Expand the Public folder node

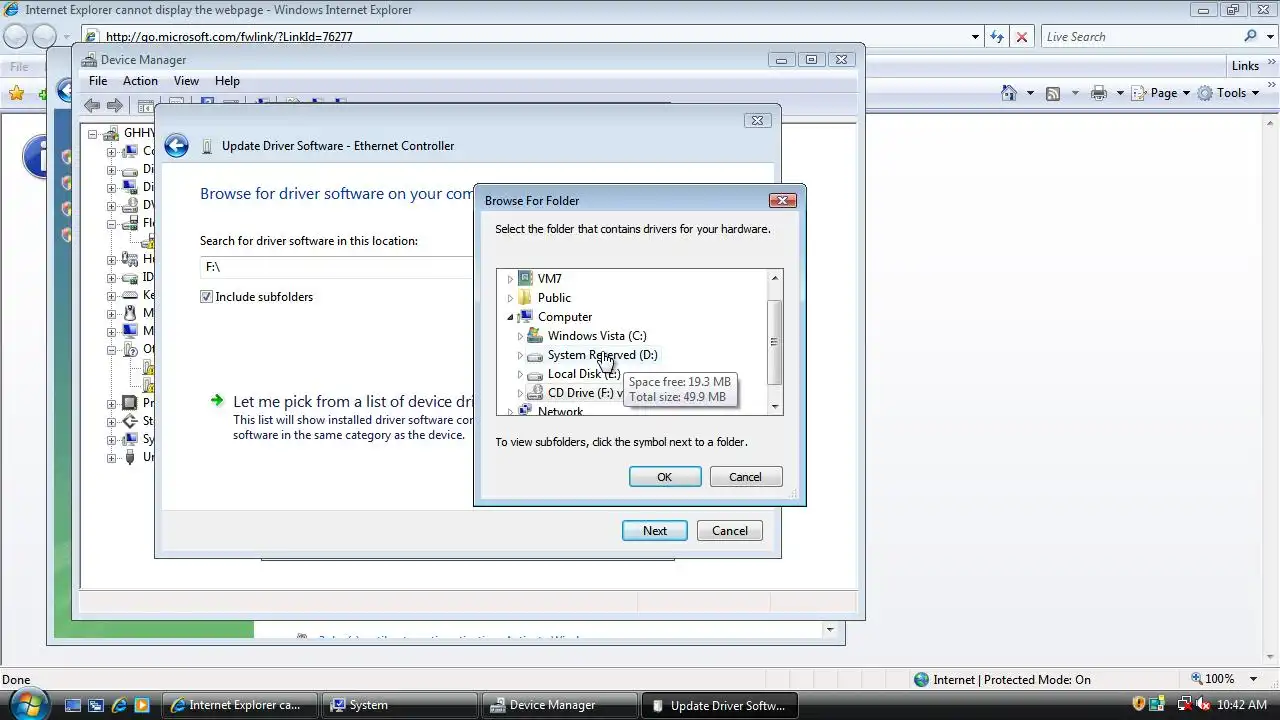pyautogui.click(x=510, y=298)
